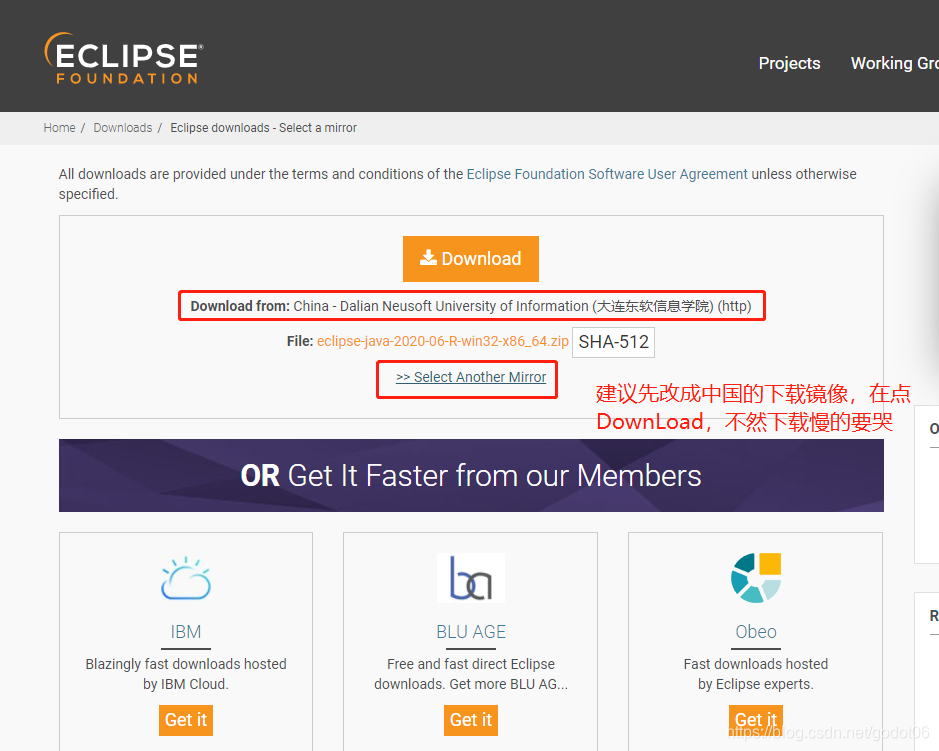Go to Home breadcrumb
This screenshot has width=939, height=751.
59,128
